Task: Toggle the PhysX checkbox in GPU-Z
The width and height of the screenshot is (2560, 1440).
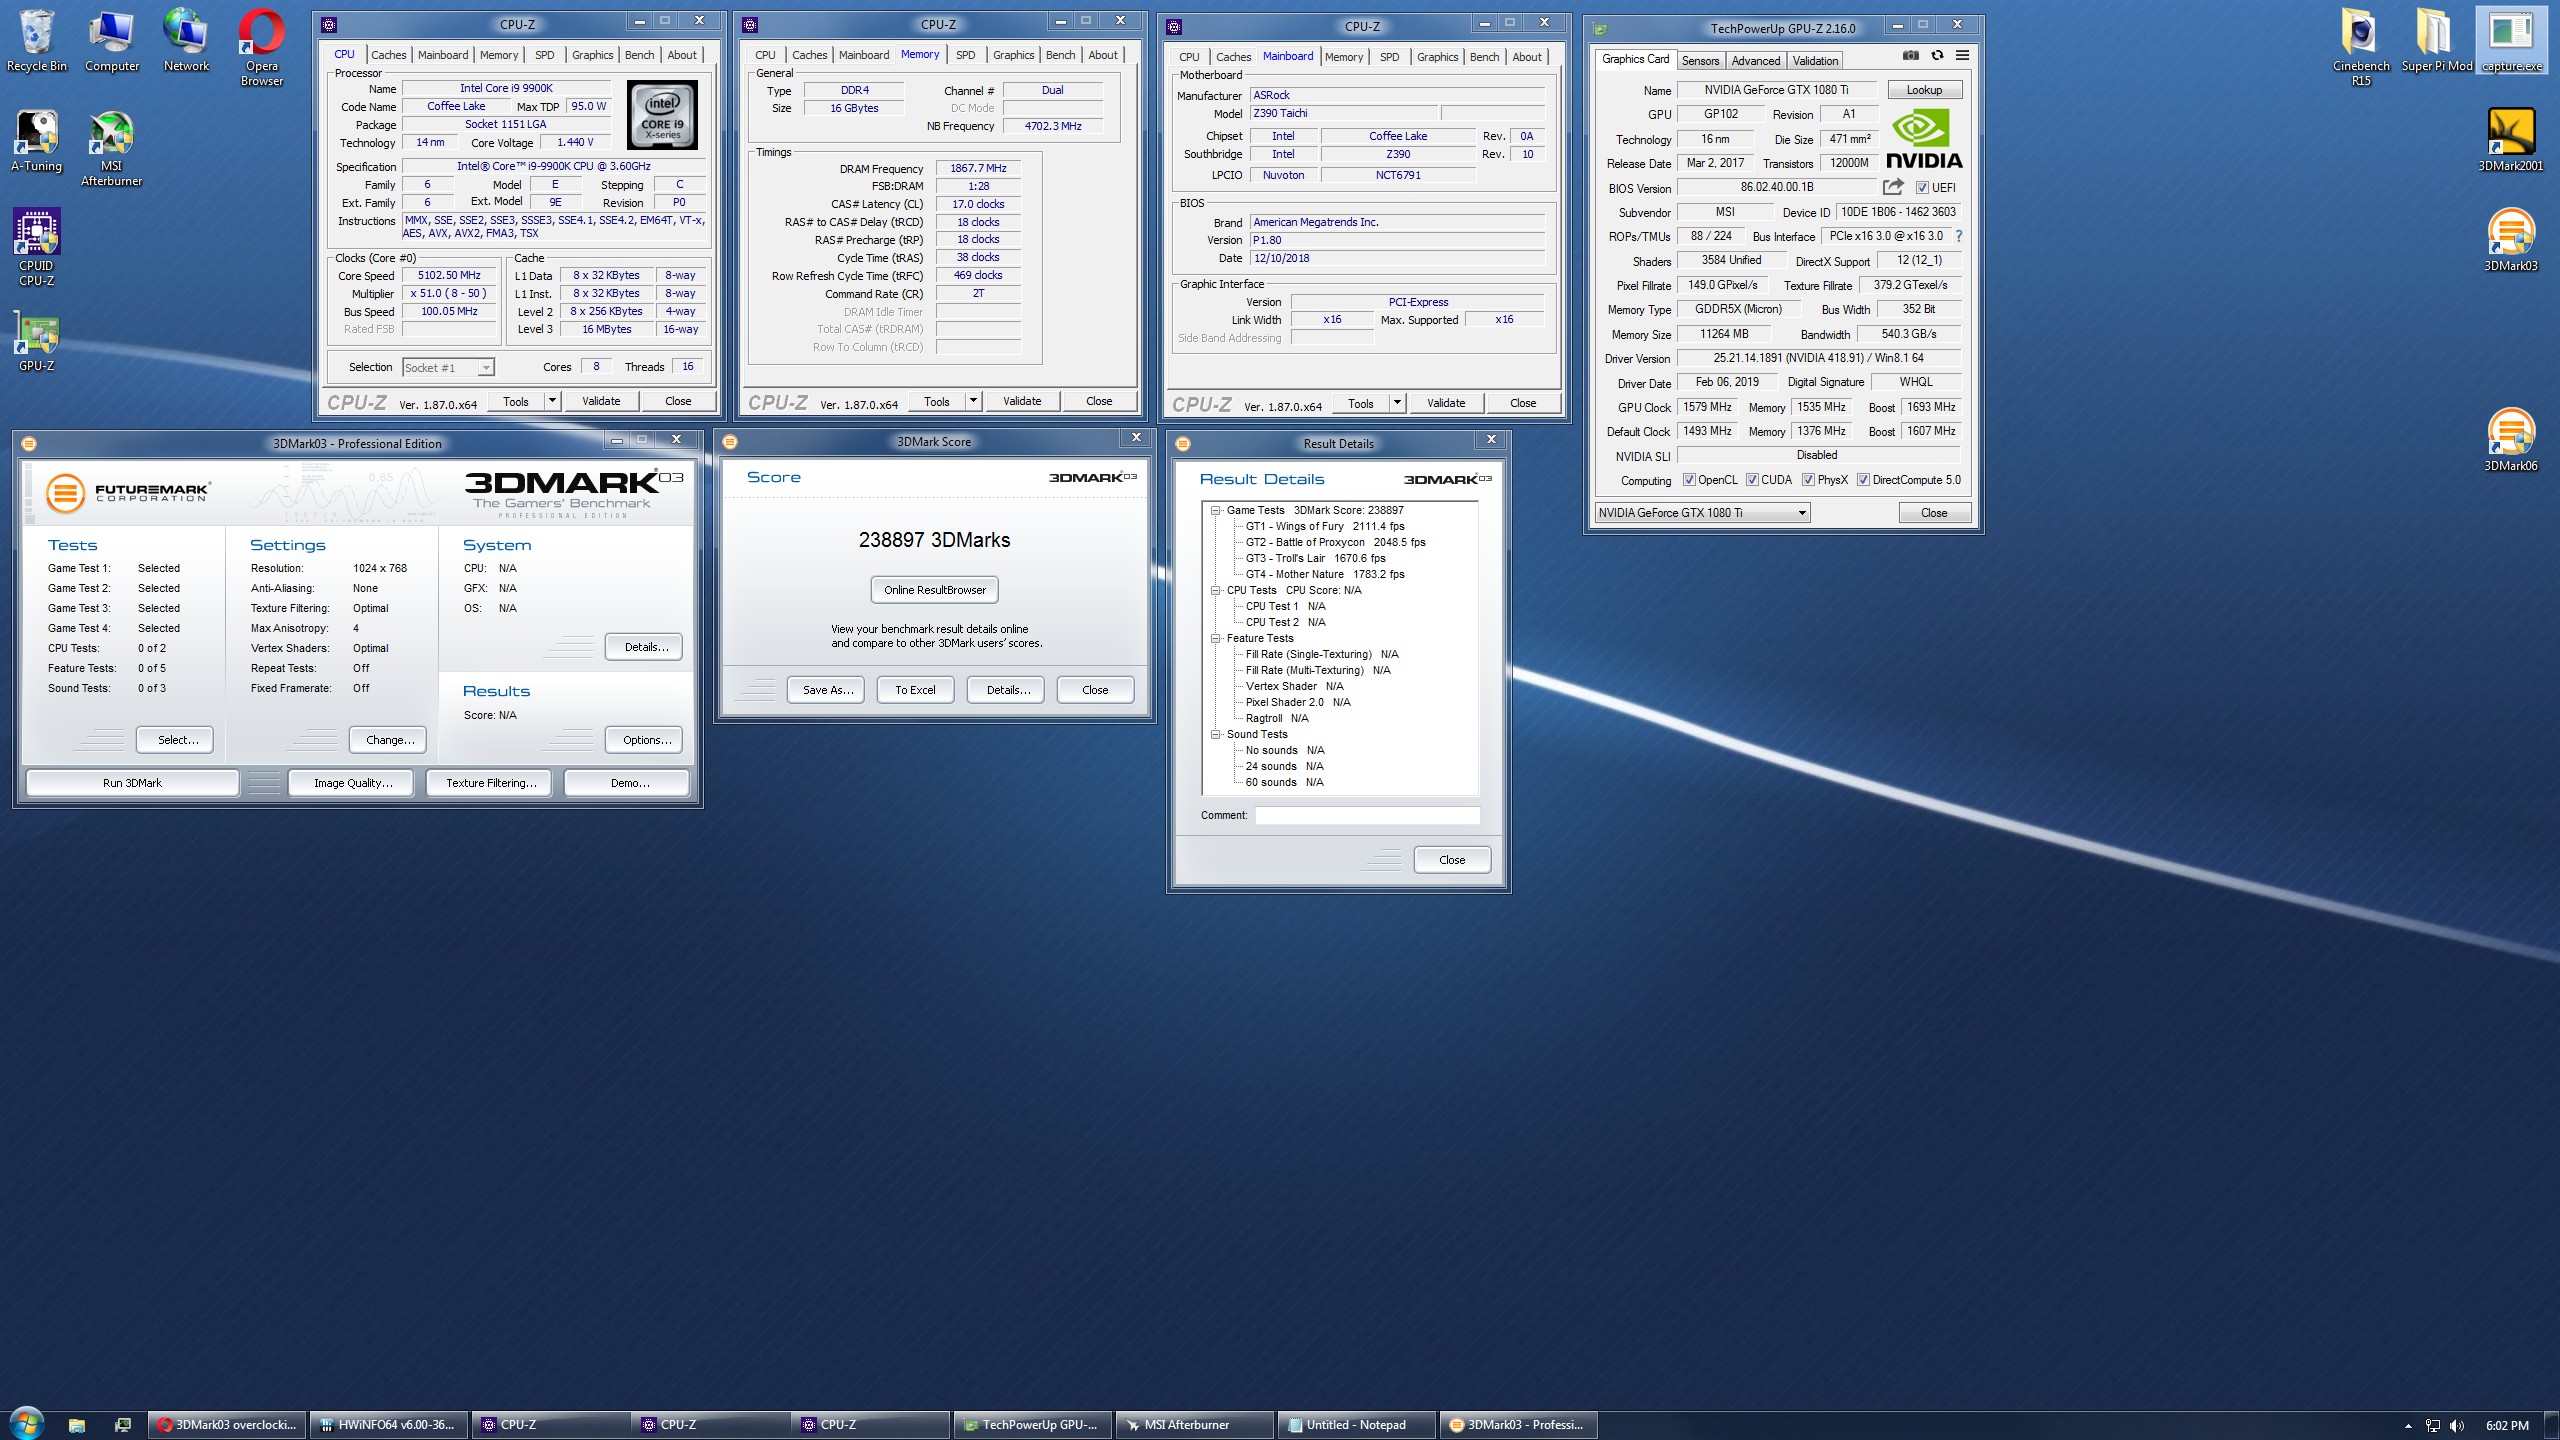Action: click(x=1808, y=480)
